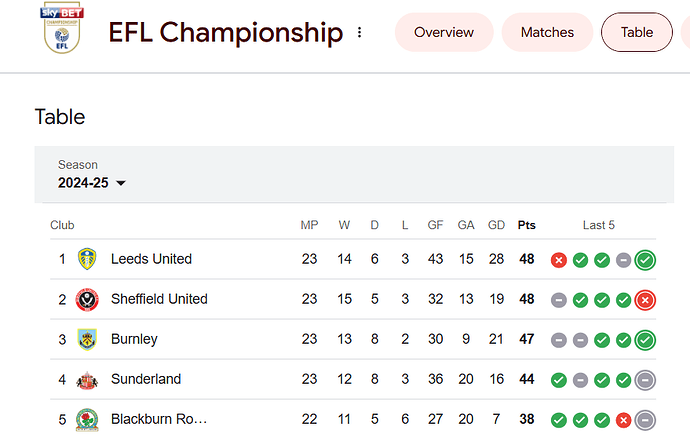
Task: Switch to the Matches tab
Action: click(547, 32)
